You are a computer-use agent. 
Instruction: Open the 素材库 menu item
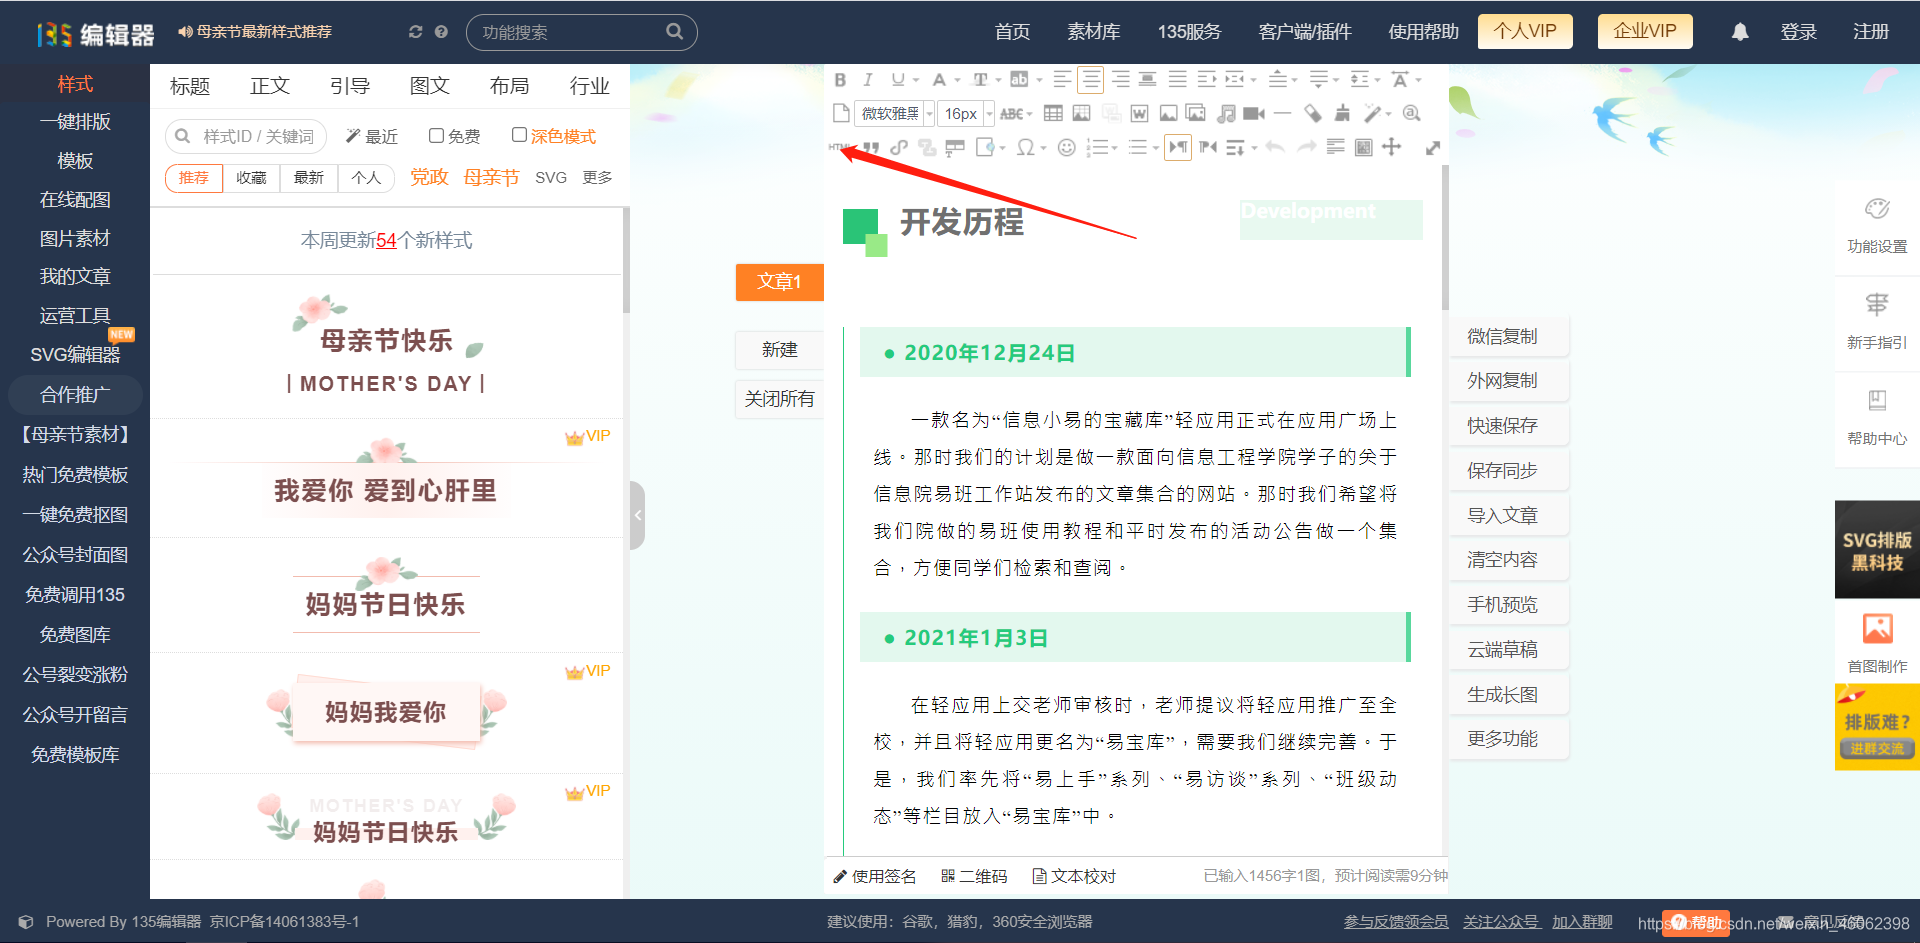(x=1093, y=31)
